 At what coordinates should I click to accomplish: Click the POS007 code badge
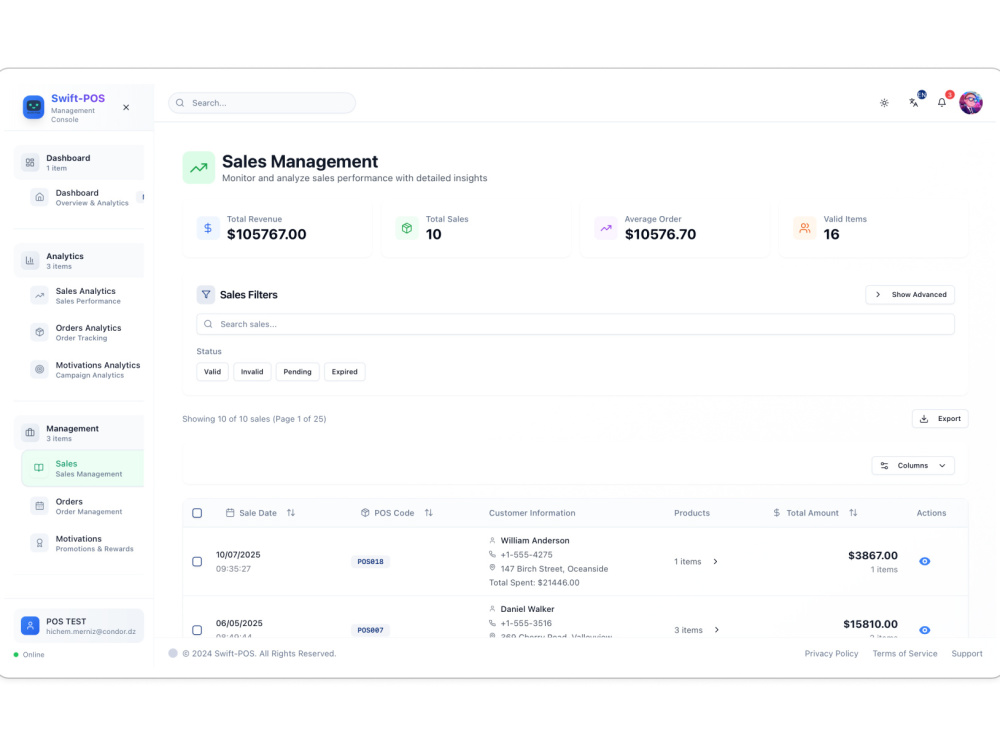pos(371,630)
